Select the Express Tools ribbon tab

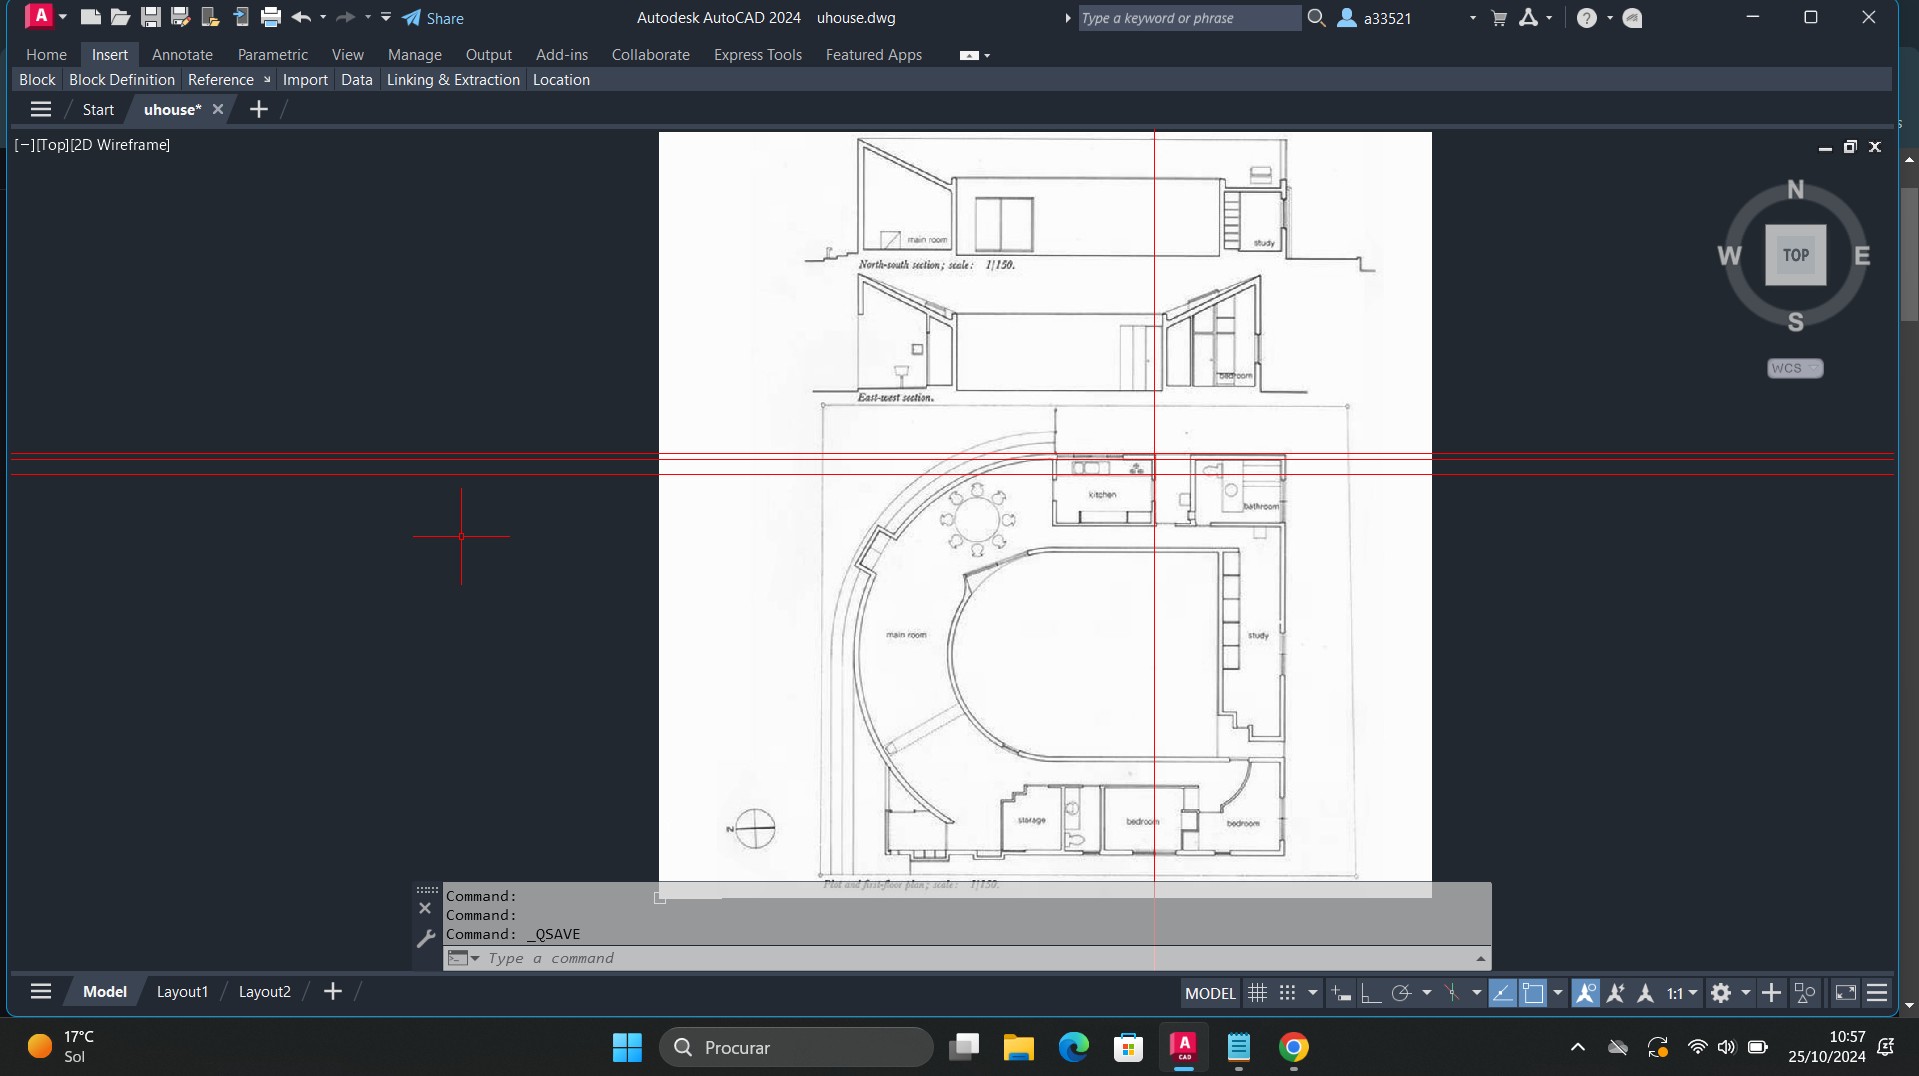(x=757, y=55)
